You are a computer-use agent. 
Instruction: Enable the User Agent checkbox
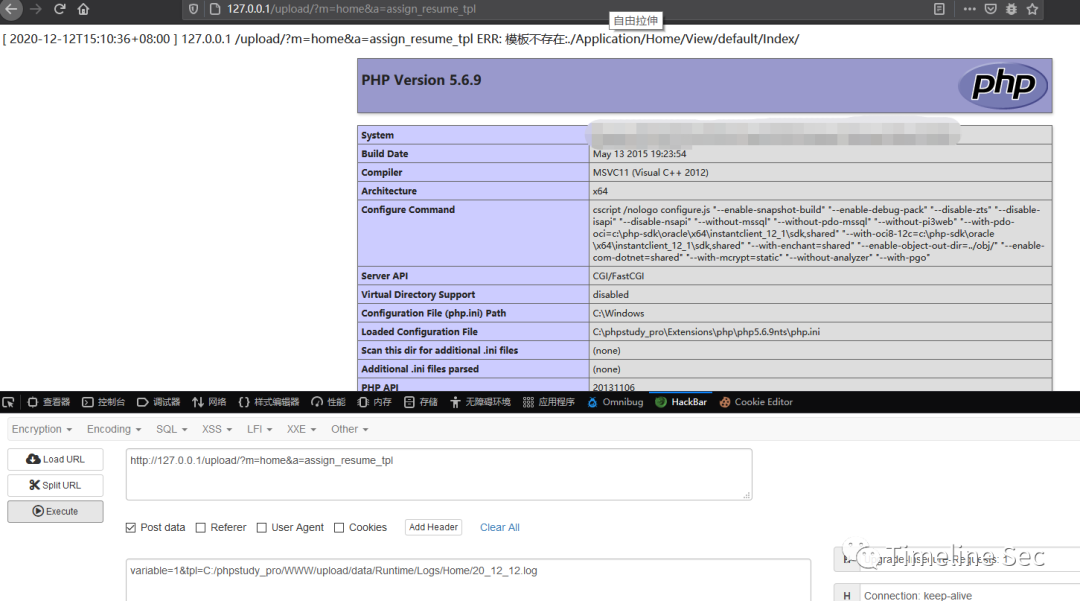pyautogui.click(x=262, y=528)
